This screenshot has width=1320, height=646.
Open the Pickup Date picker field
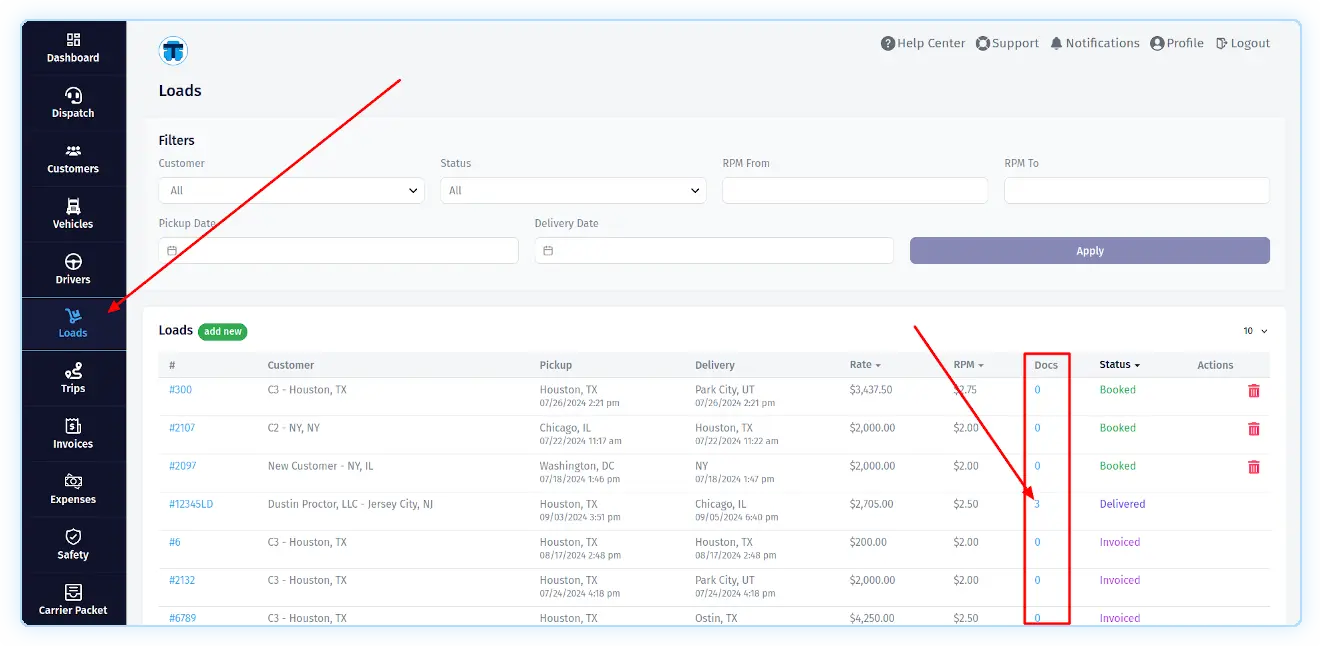[338, 251]
